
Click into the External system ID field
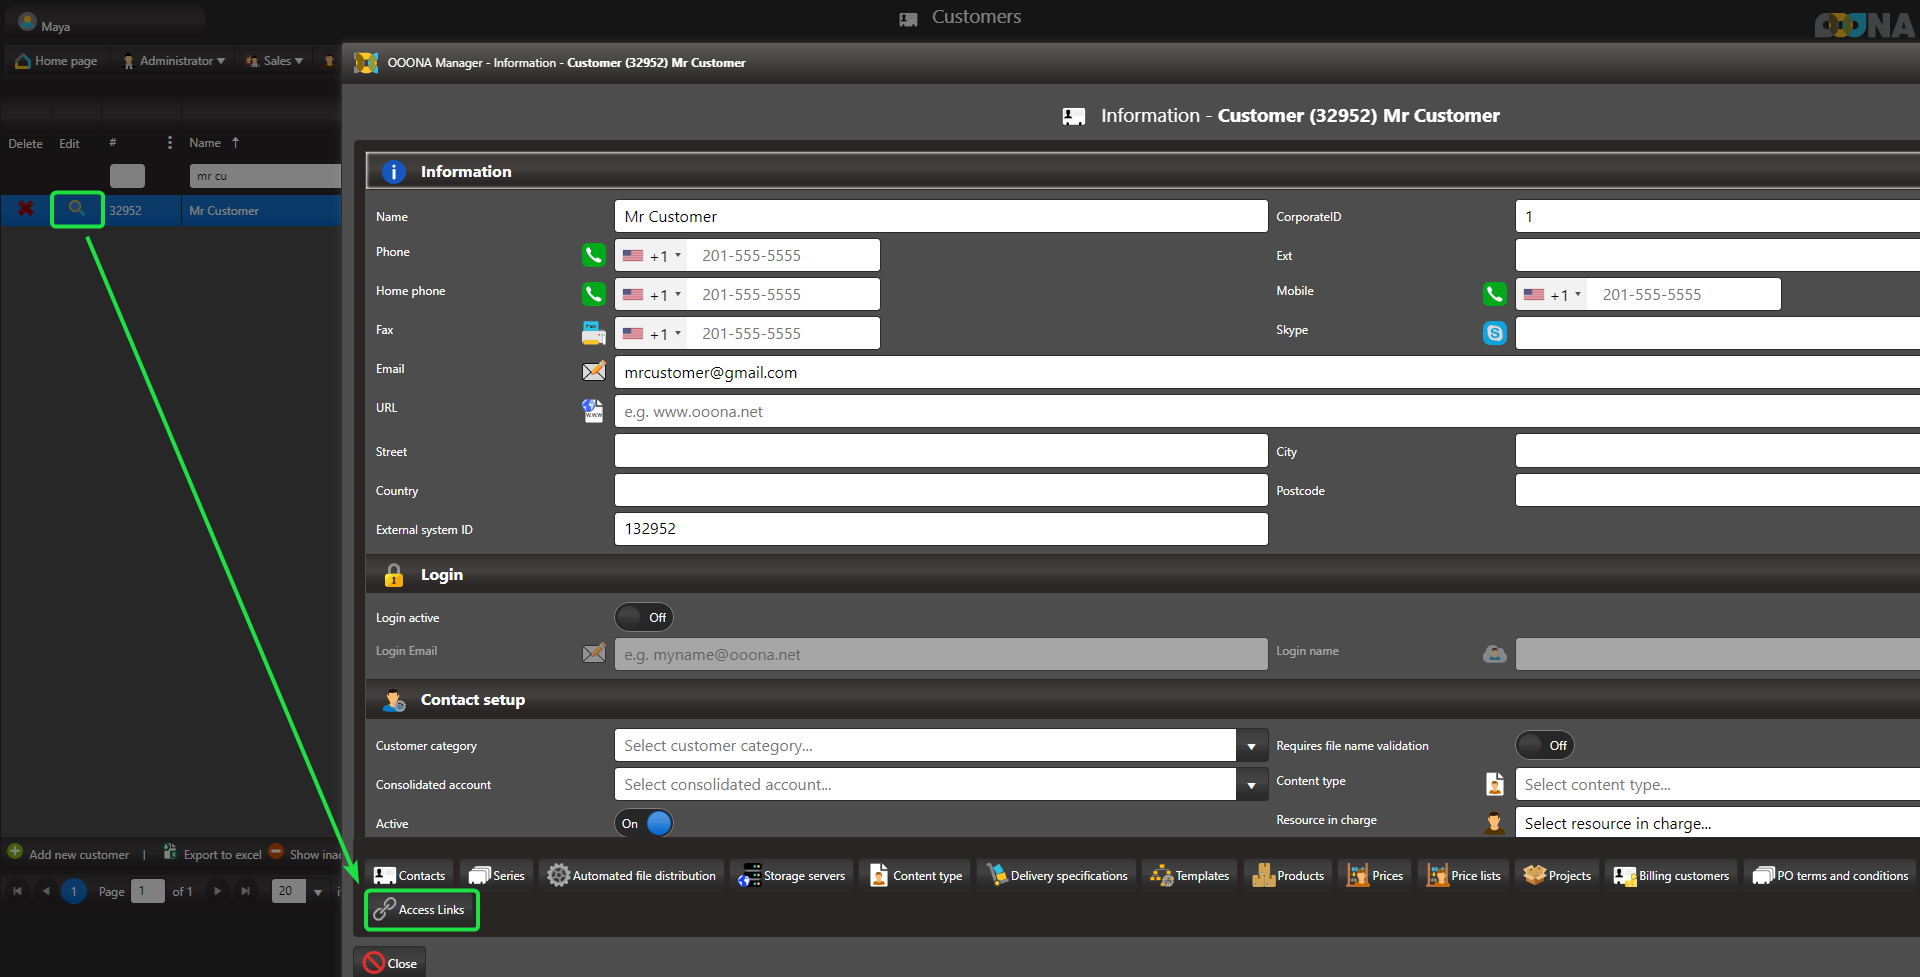[x=940, y=529]
